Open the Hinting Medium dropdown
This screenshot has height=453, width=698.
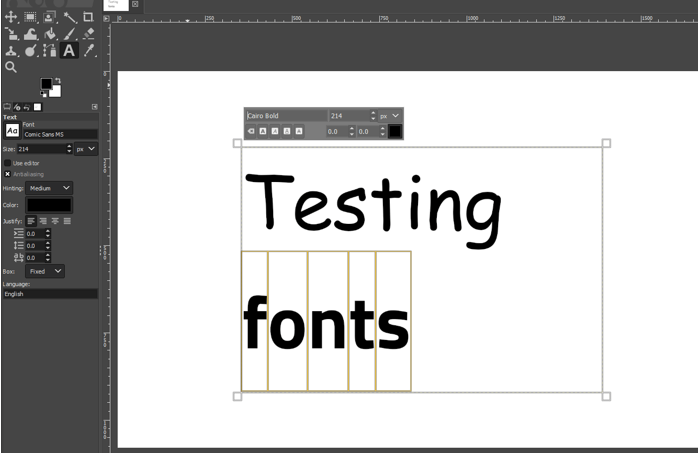[x=49, y=187]
